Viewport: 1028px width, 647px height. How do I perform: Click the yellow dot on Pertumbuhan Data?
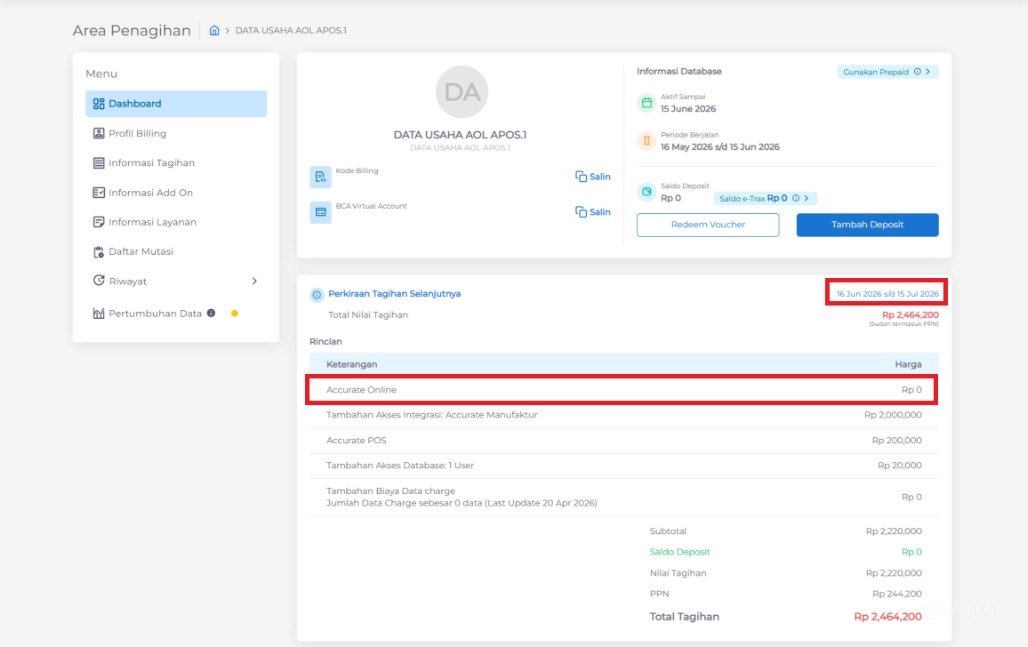[235, 313]
